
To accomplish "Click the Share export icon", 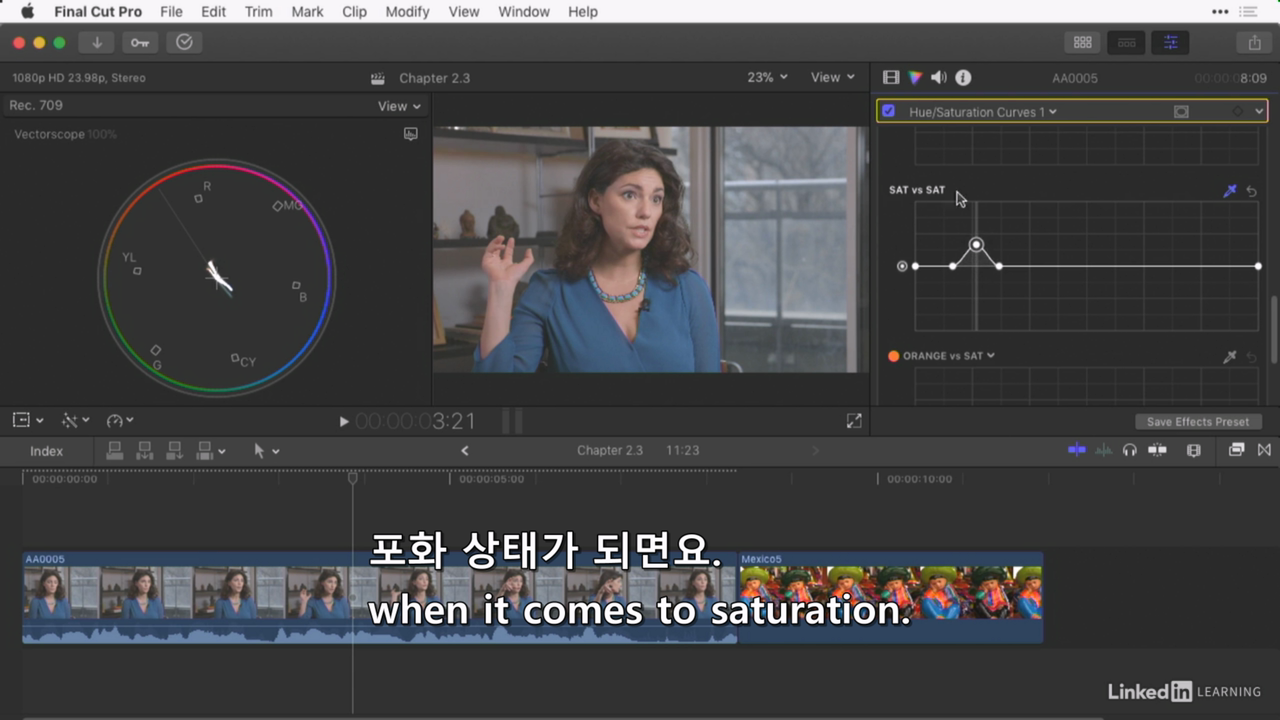I will click(x=1254, y=43).
